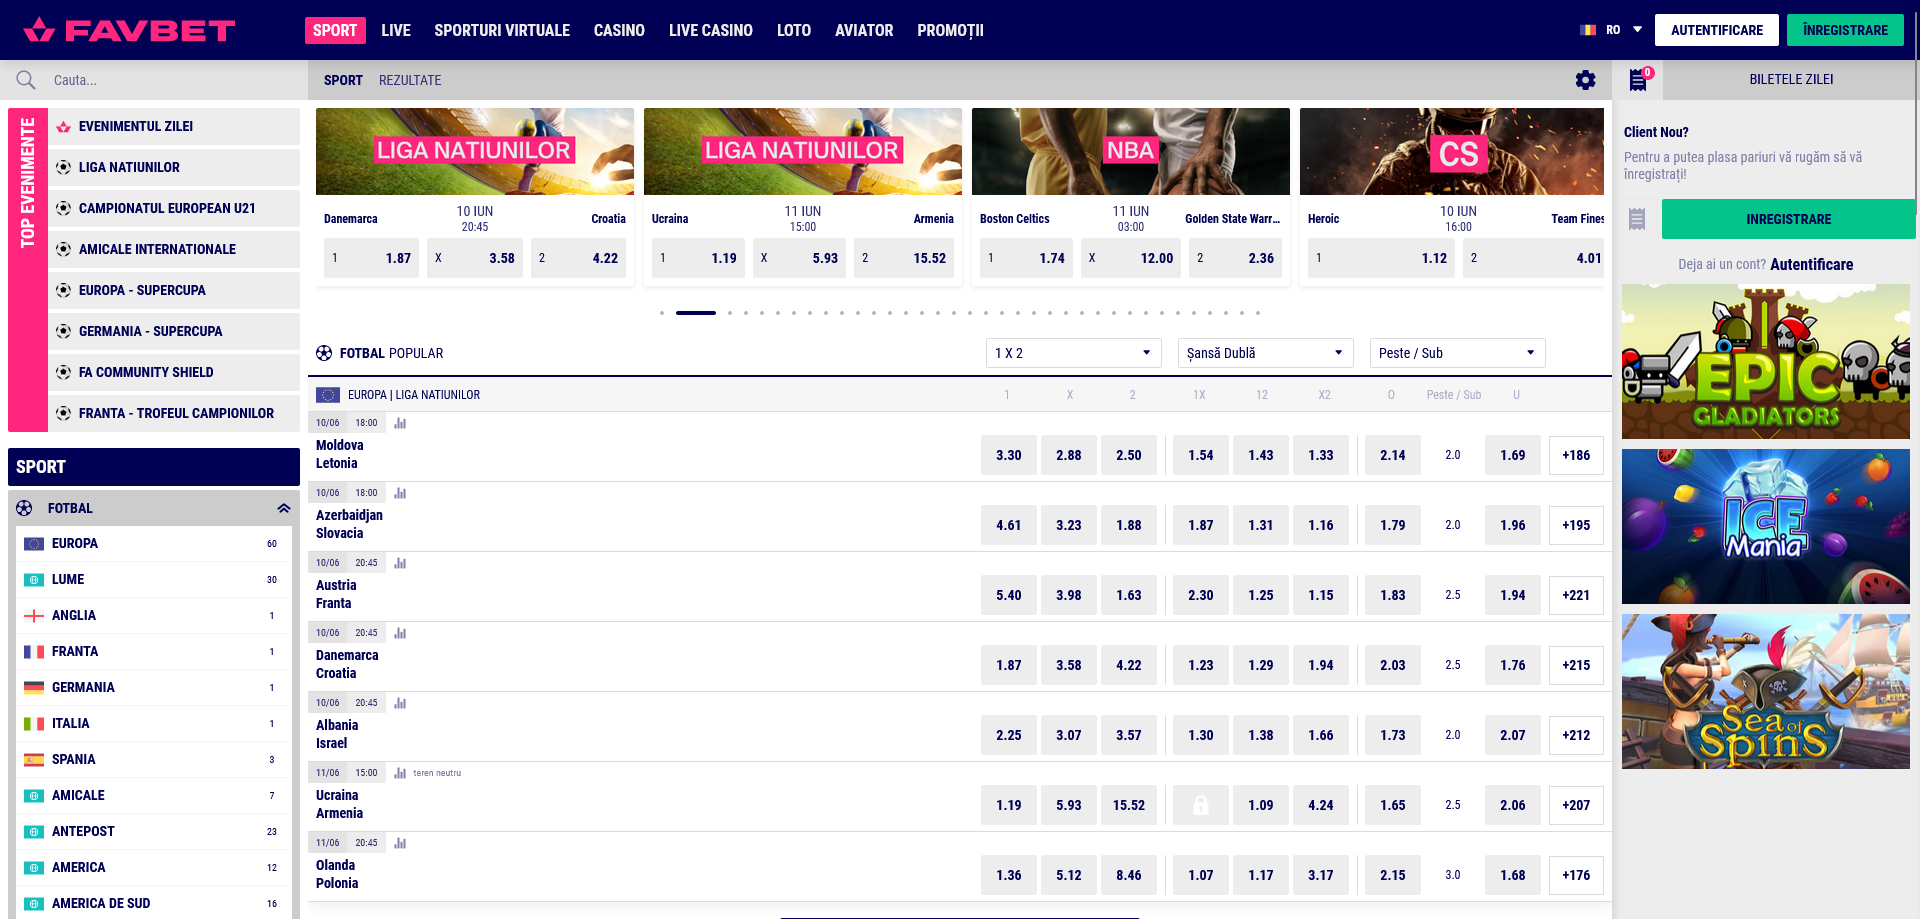The height and width of the screenshot is (919, 1920).
Task: Open the Peste / Sub market dropdown
Action: (x=1457, y=353)
